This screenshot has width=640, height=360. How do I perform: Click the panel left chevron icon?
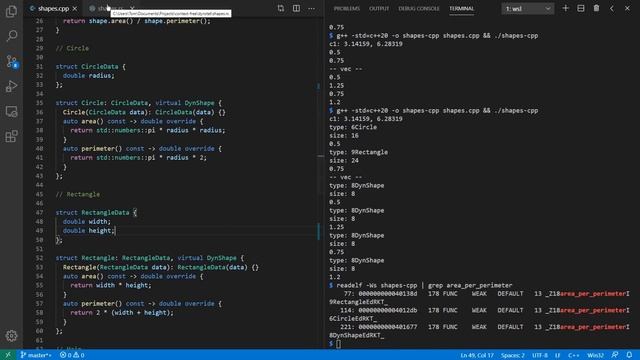click(x=612, y=8)
